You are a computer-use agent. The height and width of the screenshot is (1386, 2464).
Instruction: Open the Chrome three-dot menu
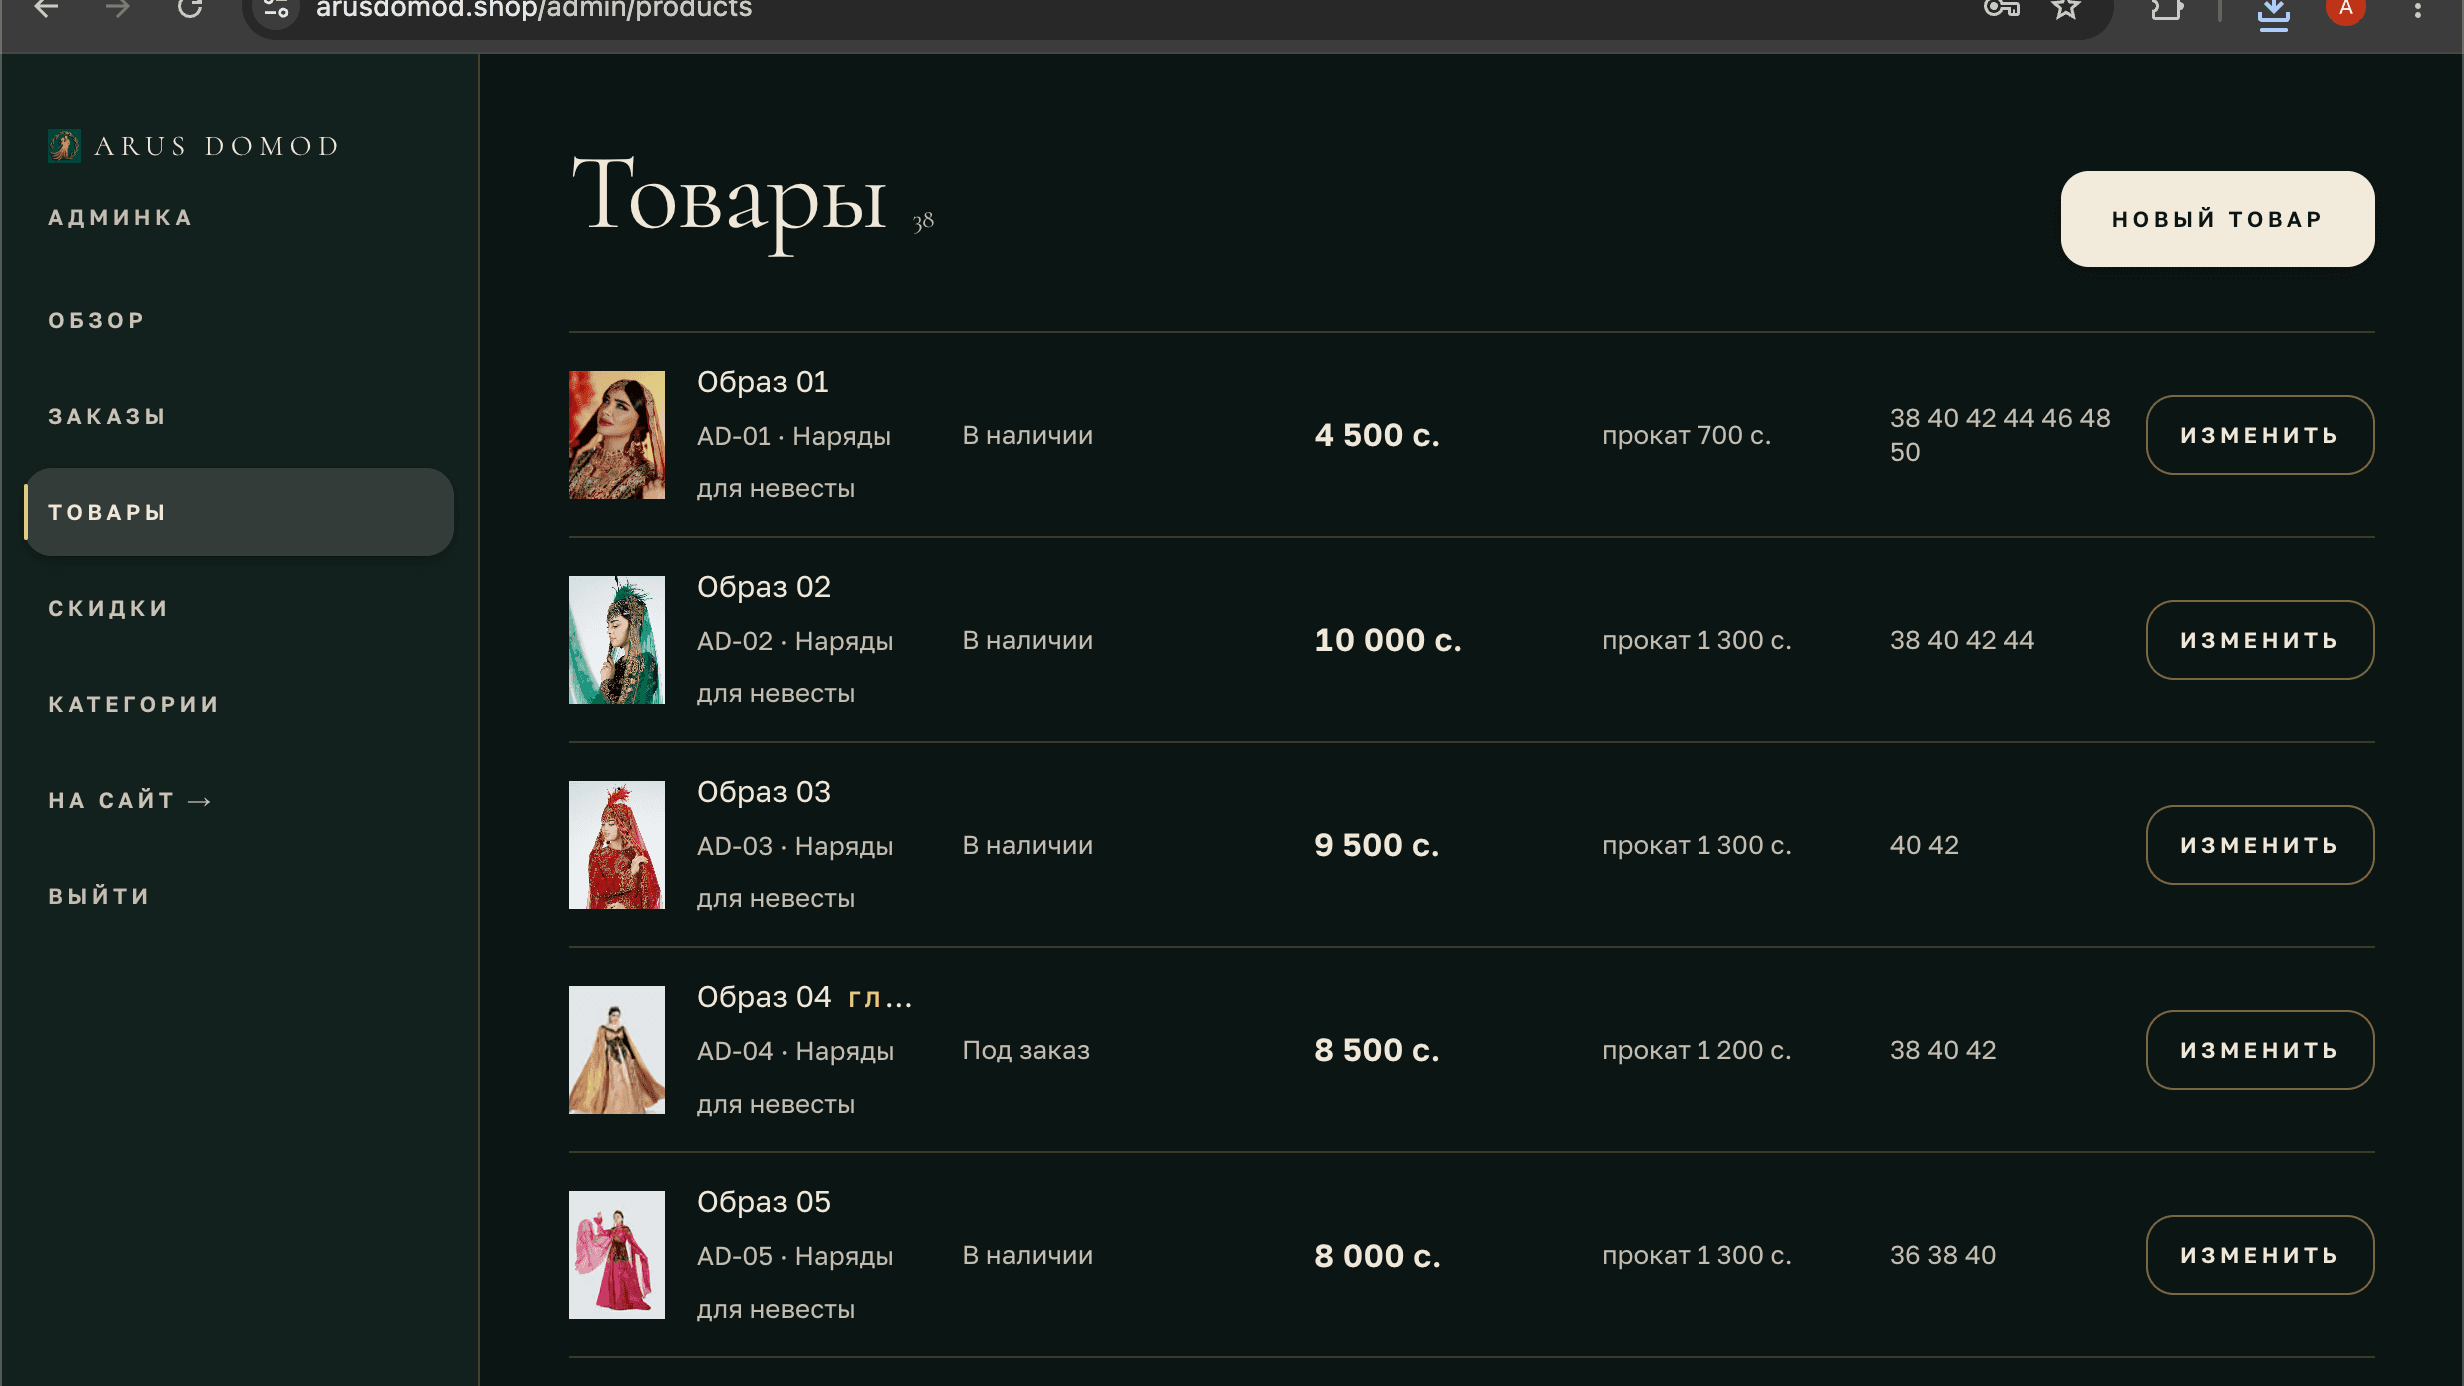tap(2418, 9)
